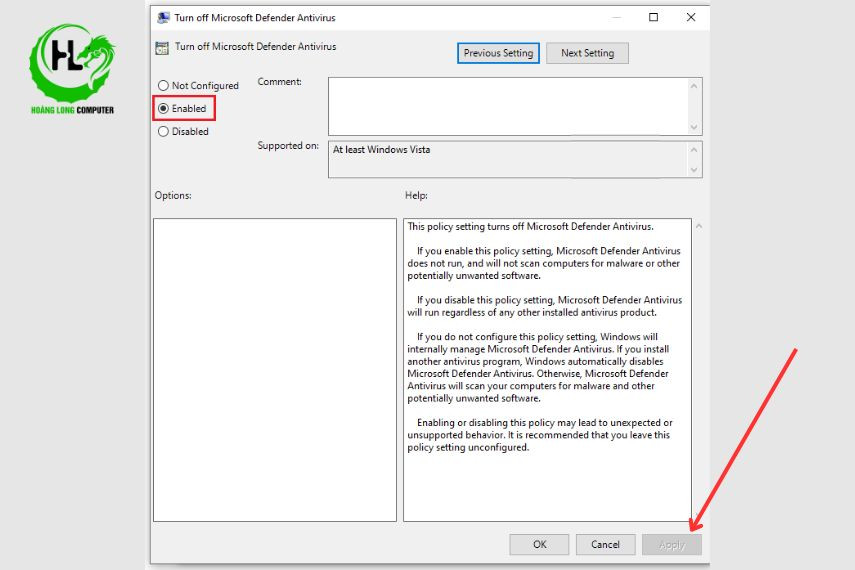Maximize the policy dialog window
The width and height of the screenshot is (855, 570).
point(653,17)
